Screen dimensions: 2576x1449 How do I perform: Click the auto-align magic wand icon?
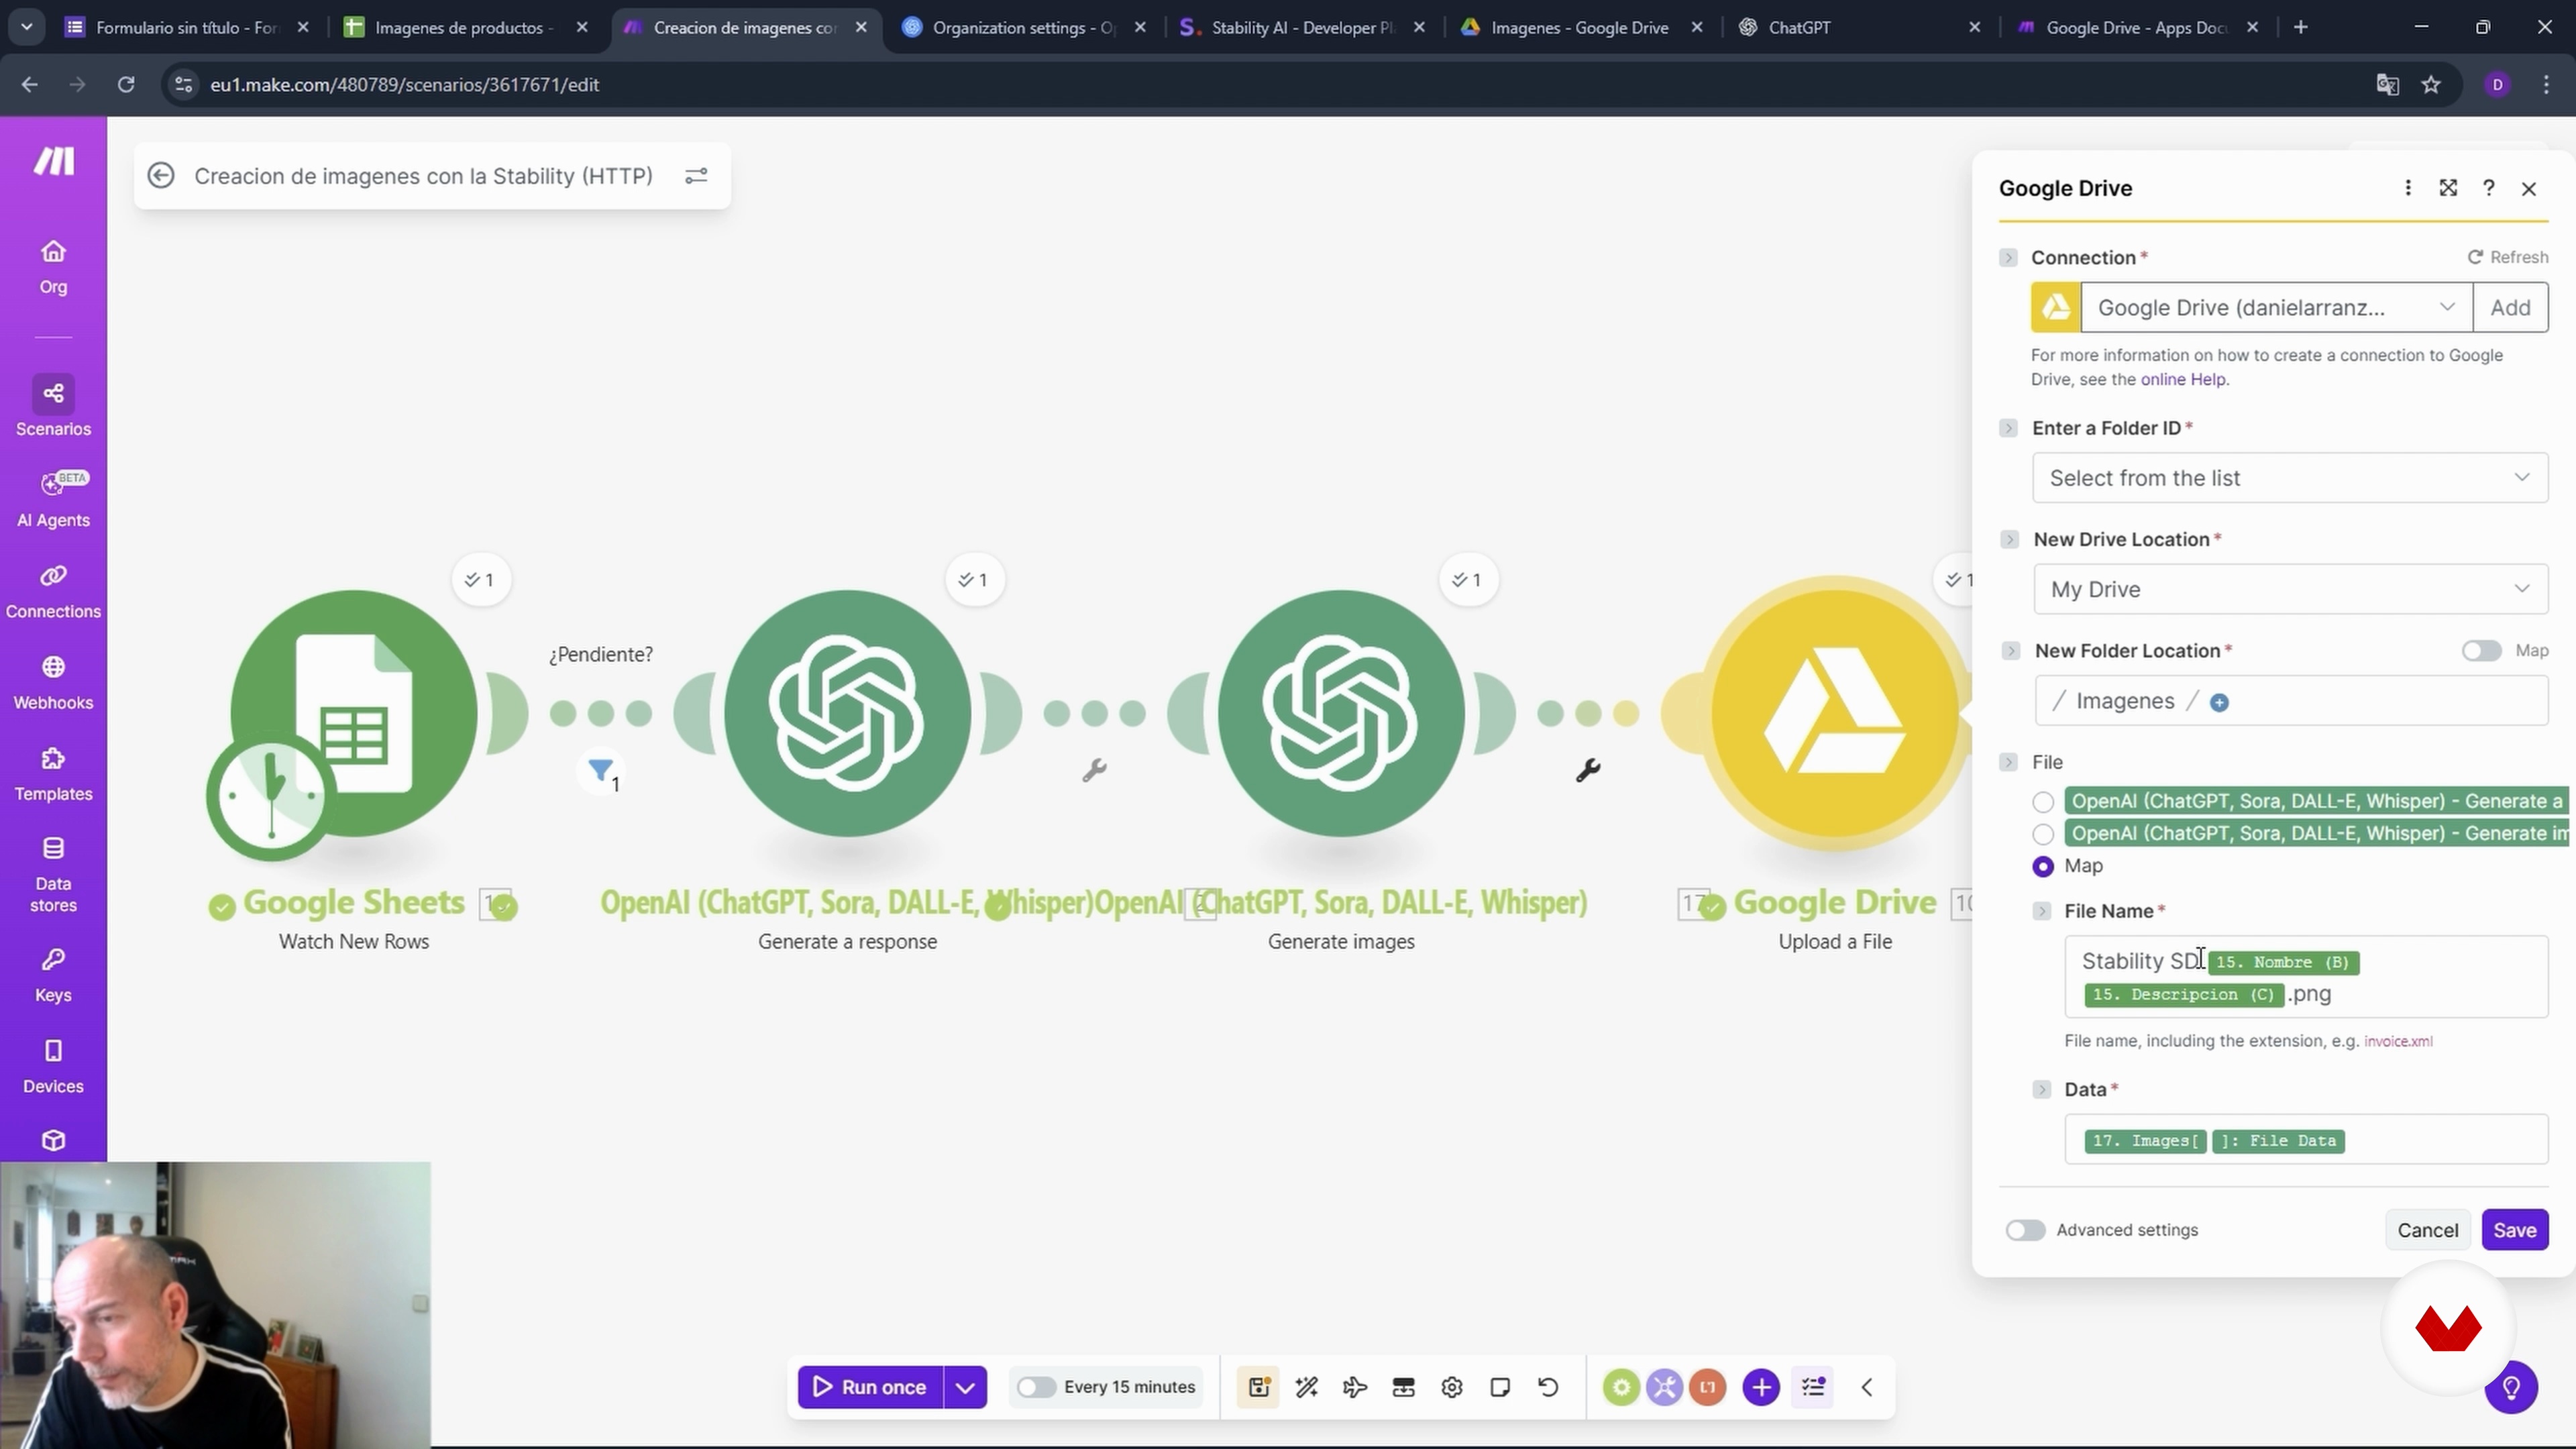1306,1387
